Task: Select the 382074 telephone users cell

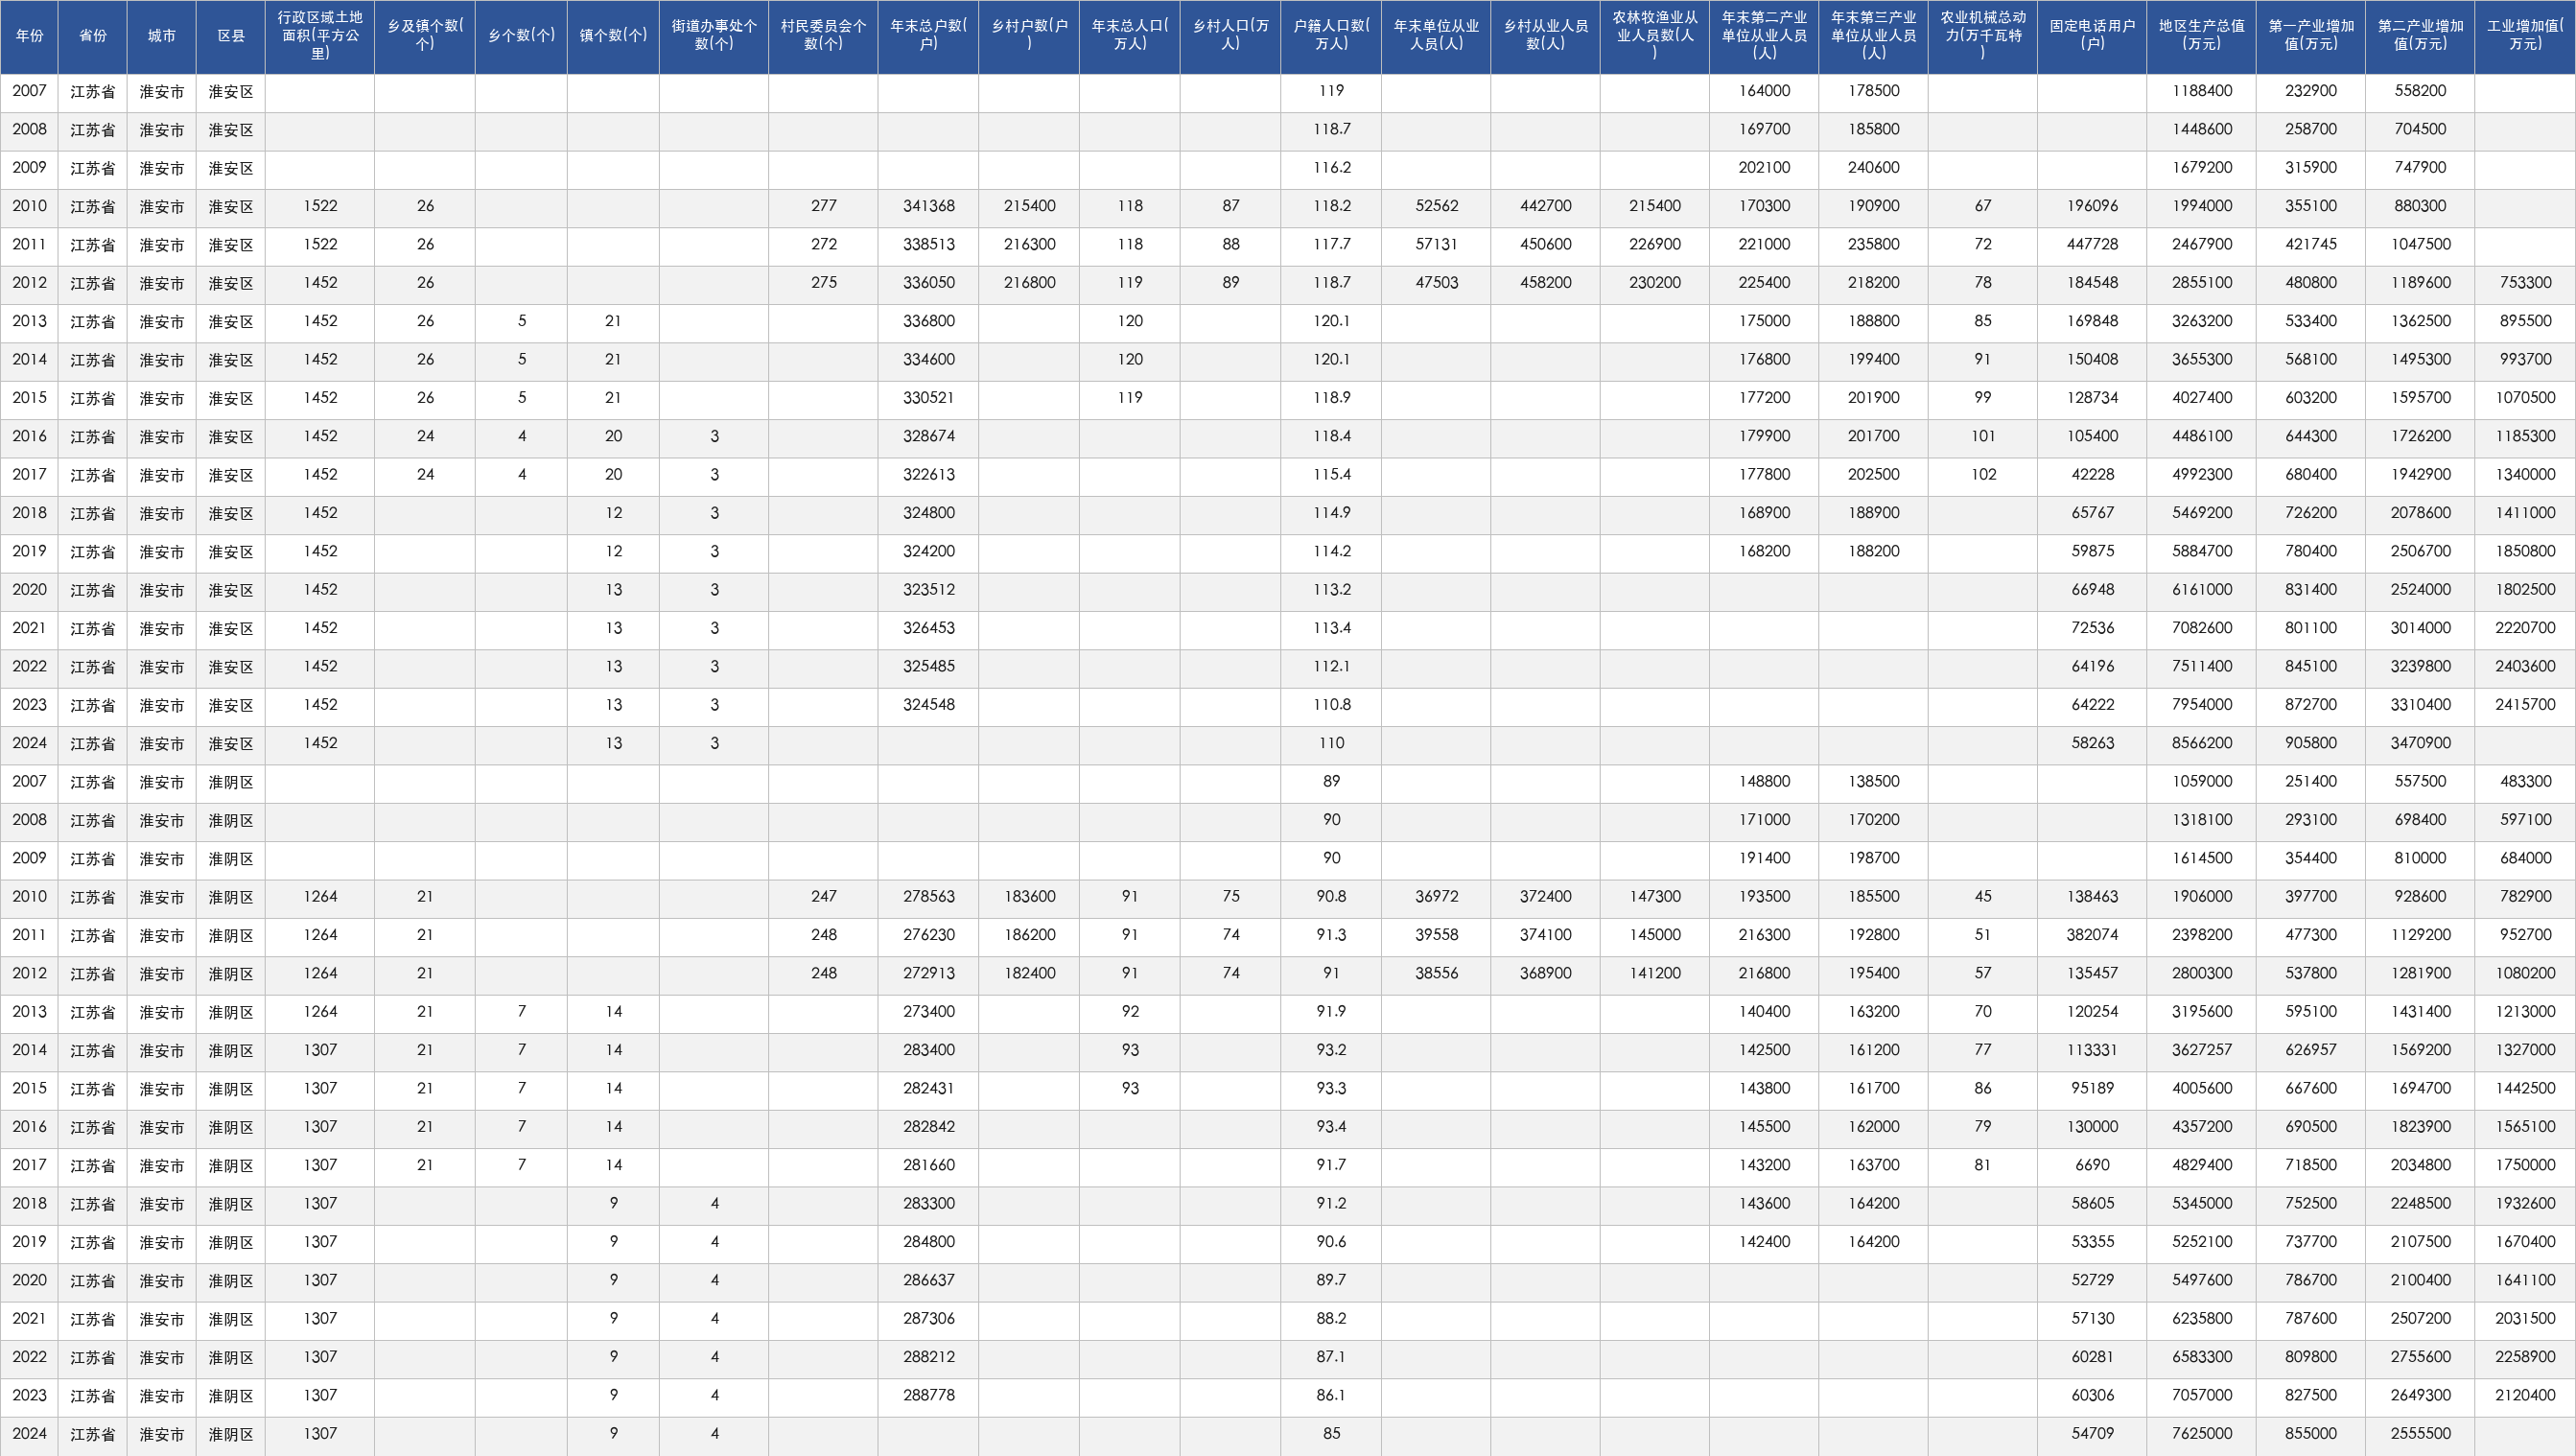Action: pos(2092,935)
